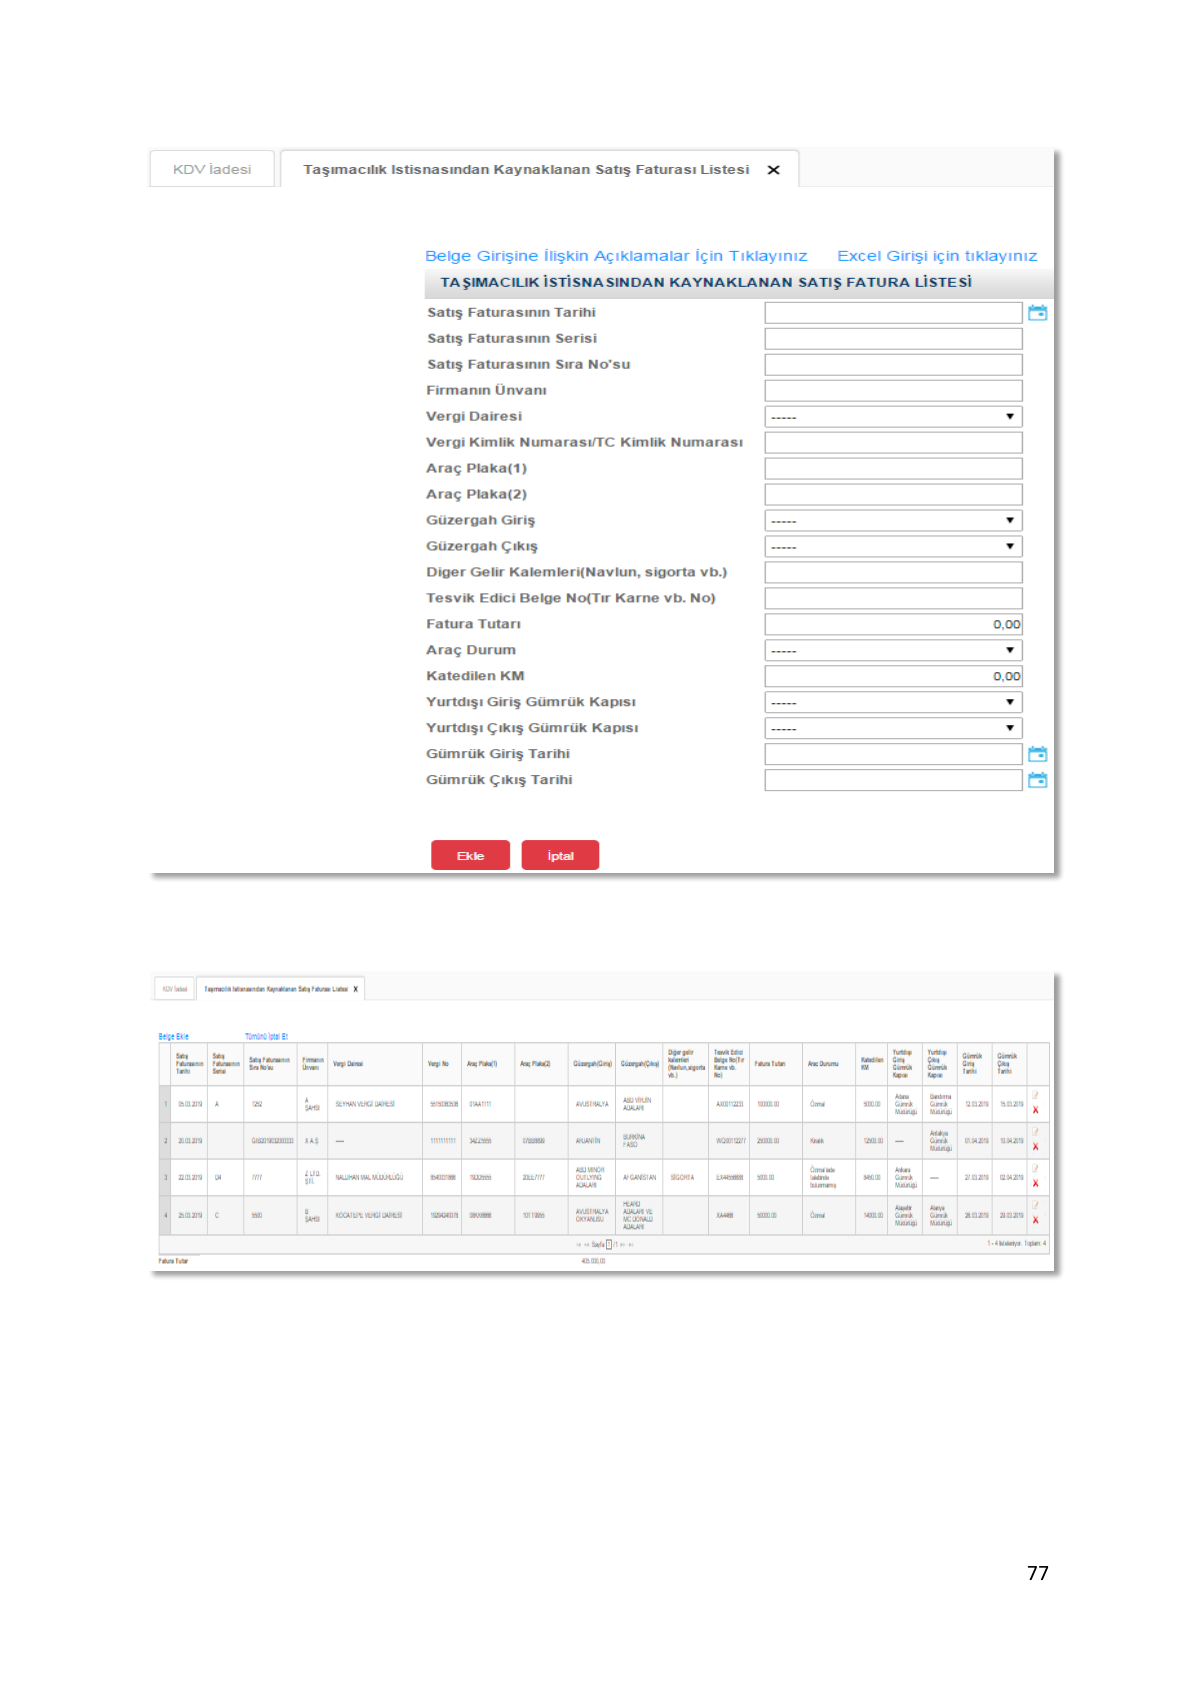Edit table row 2 dated 20.03.2019

[x=1035, y=1132]
